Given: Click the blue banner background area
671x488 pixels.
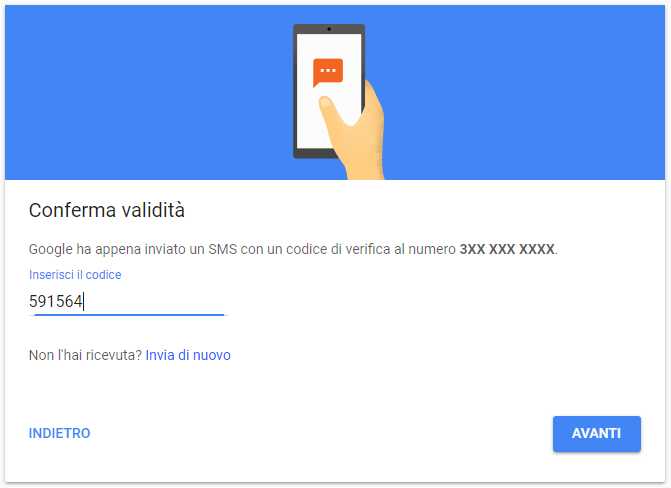Looking at the screenshot, I should [128, 92].
